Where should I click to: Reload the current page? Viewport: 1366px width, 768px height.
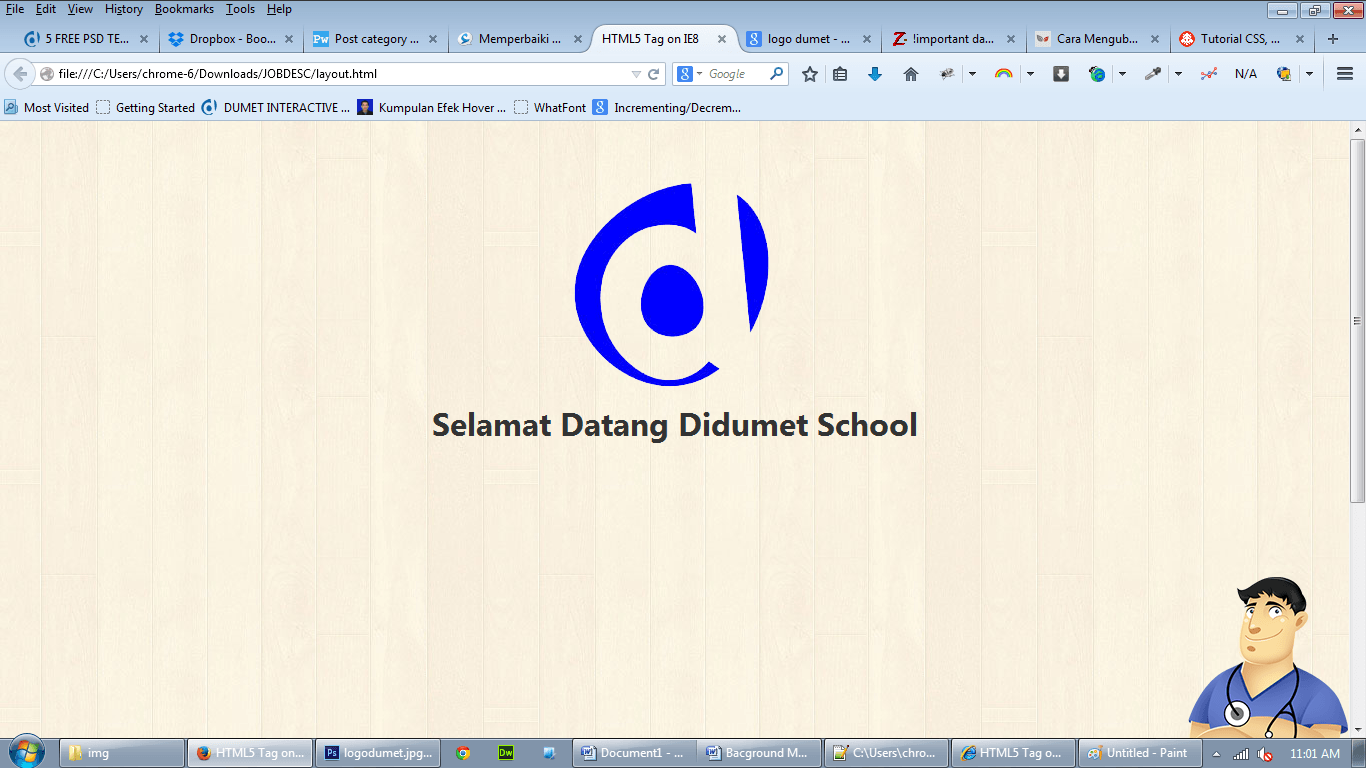654,74
